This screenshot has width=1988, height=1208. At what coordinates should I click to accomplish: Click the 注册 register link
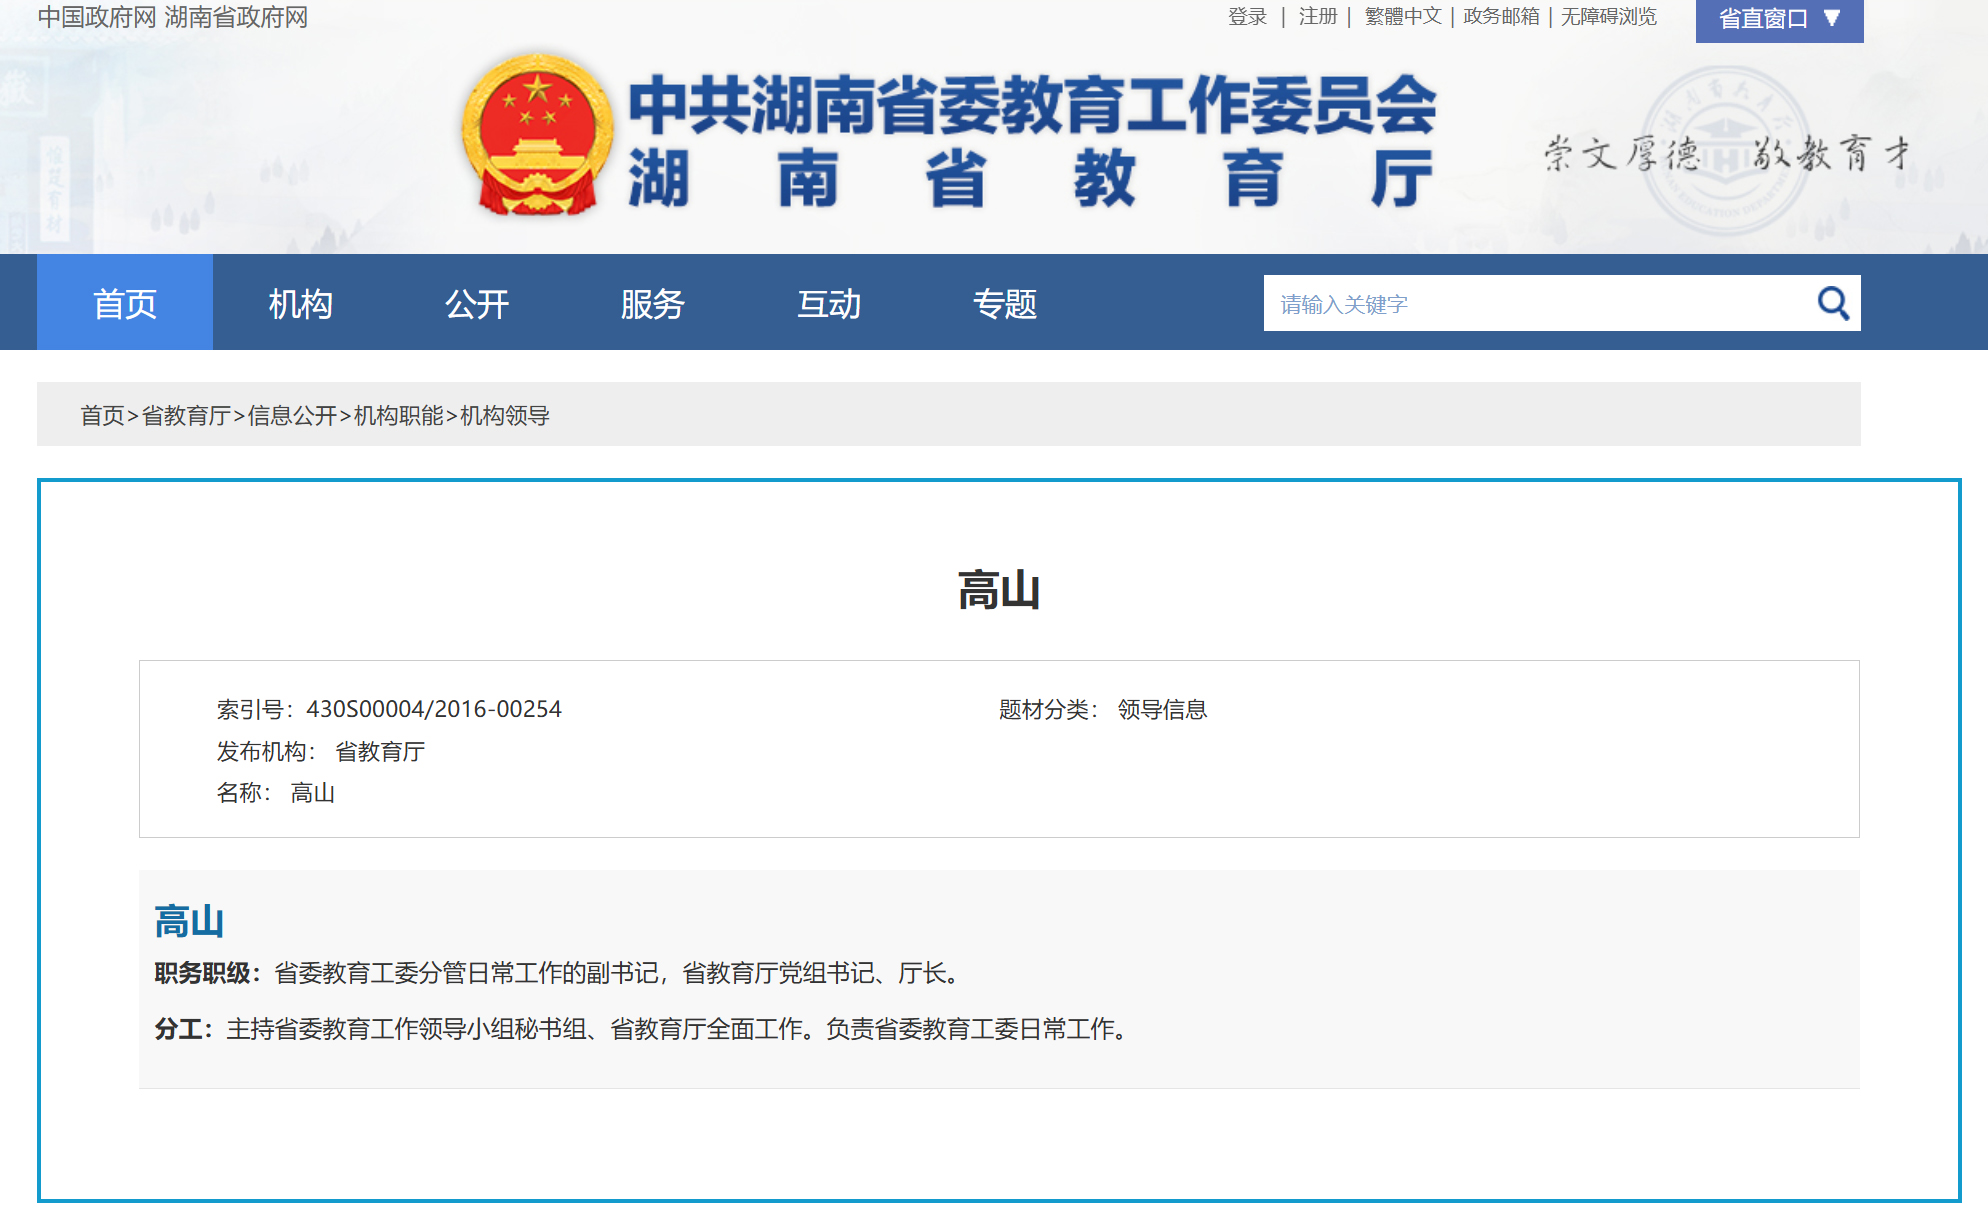pyautogui.click(x=1317, y=17)
